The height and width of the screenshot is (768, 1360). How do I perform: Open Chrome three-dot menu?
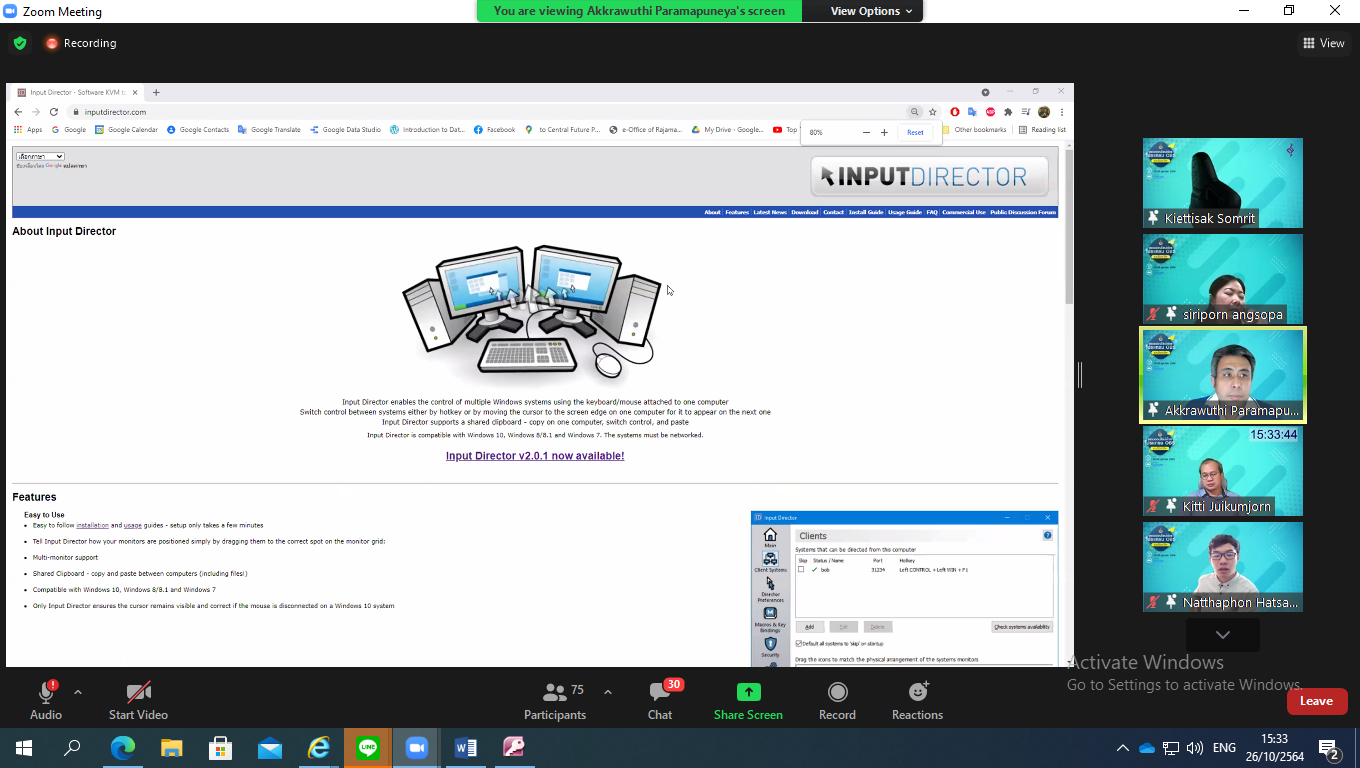(x=1062, y=112)
